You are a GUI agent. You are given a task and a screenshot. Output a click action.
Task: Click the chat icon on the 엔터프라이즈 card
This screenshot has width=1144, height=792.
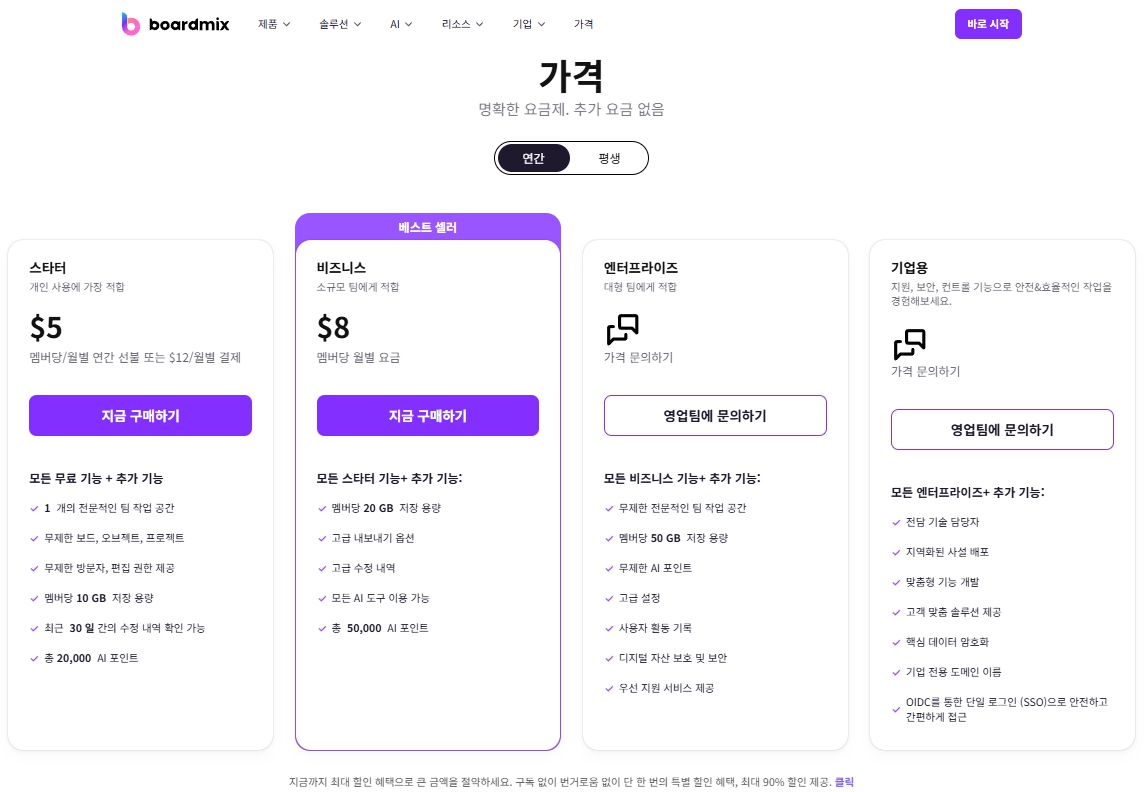pyautogui.click(x=623, y=330)
